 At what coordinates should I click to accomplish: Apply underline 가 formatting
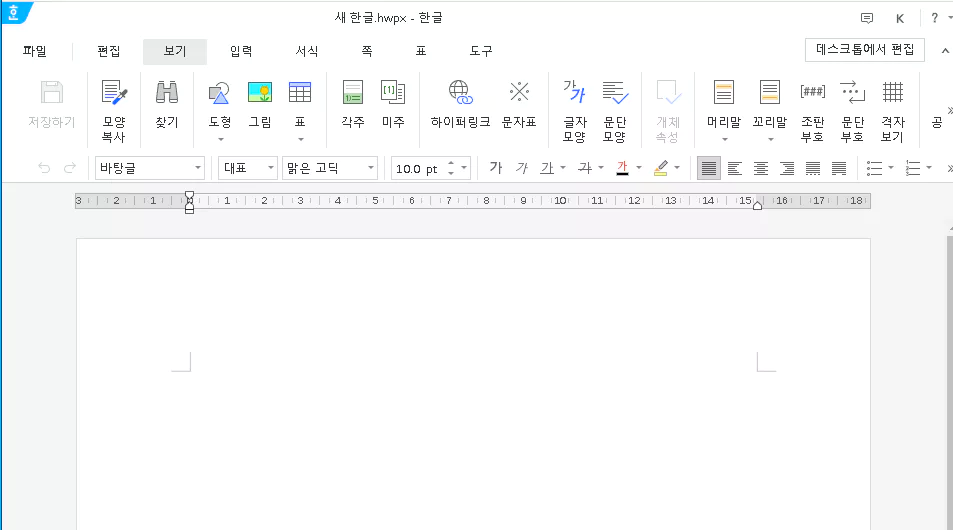pos(547,168)
